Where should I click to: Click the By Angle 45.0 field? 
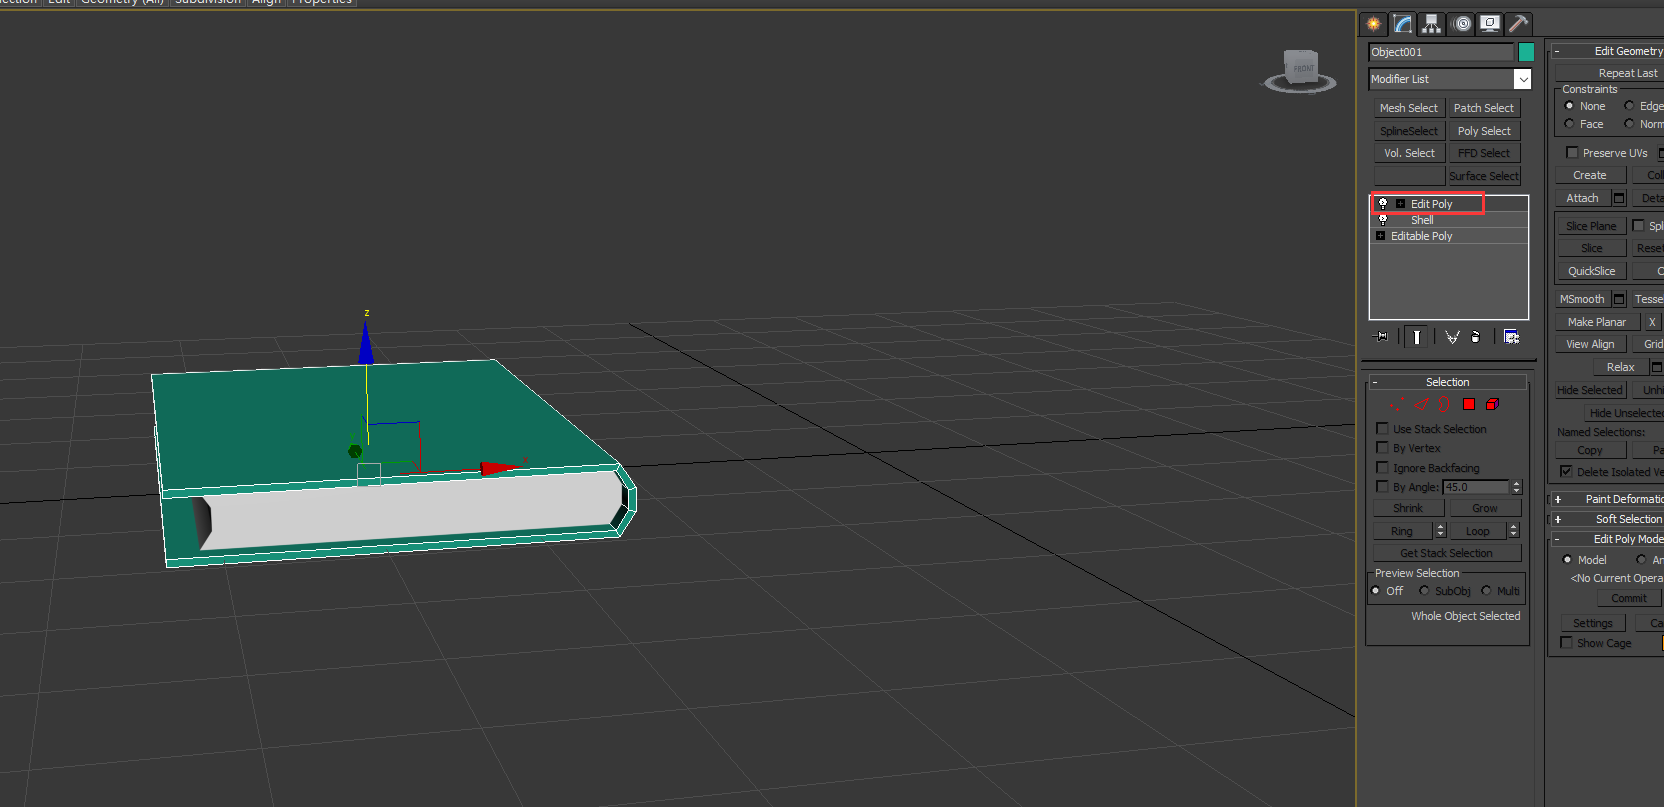(1475, 487)
